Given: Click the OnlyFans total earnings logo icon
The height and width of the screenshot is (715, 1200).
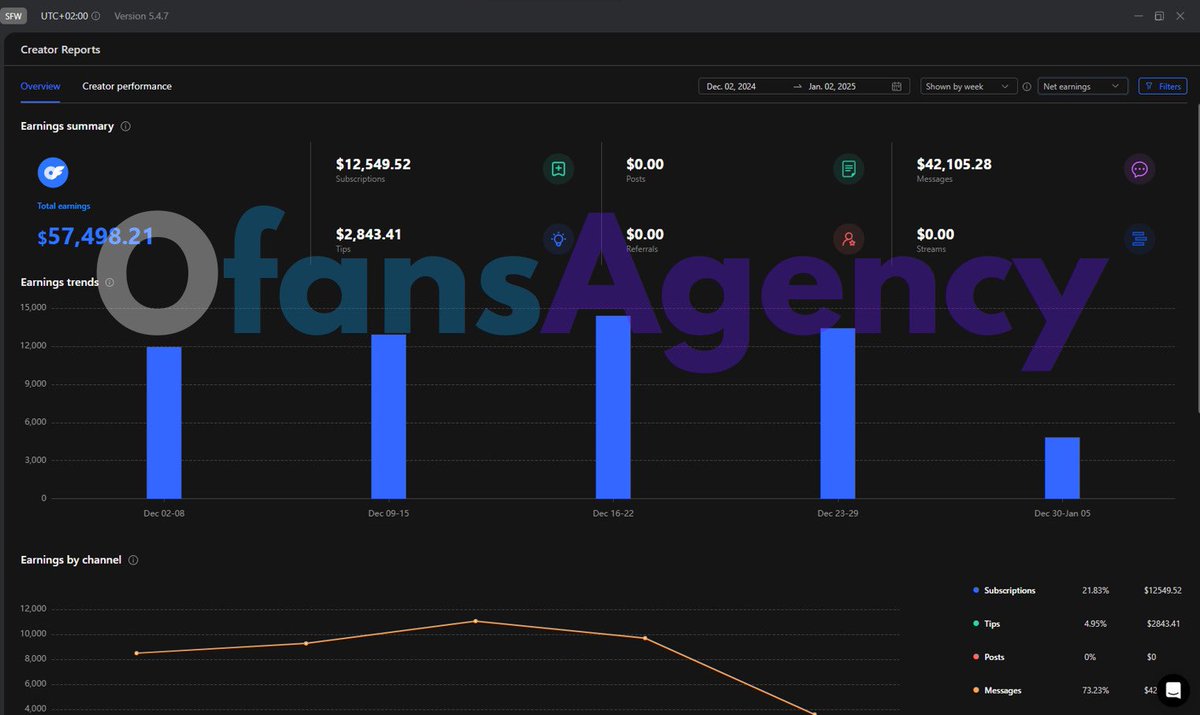Looking at the screenshot, I should (53, 172).
